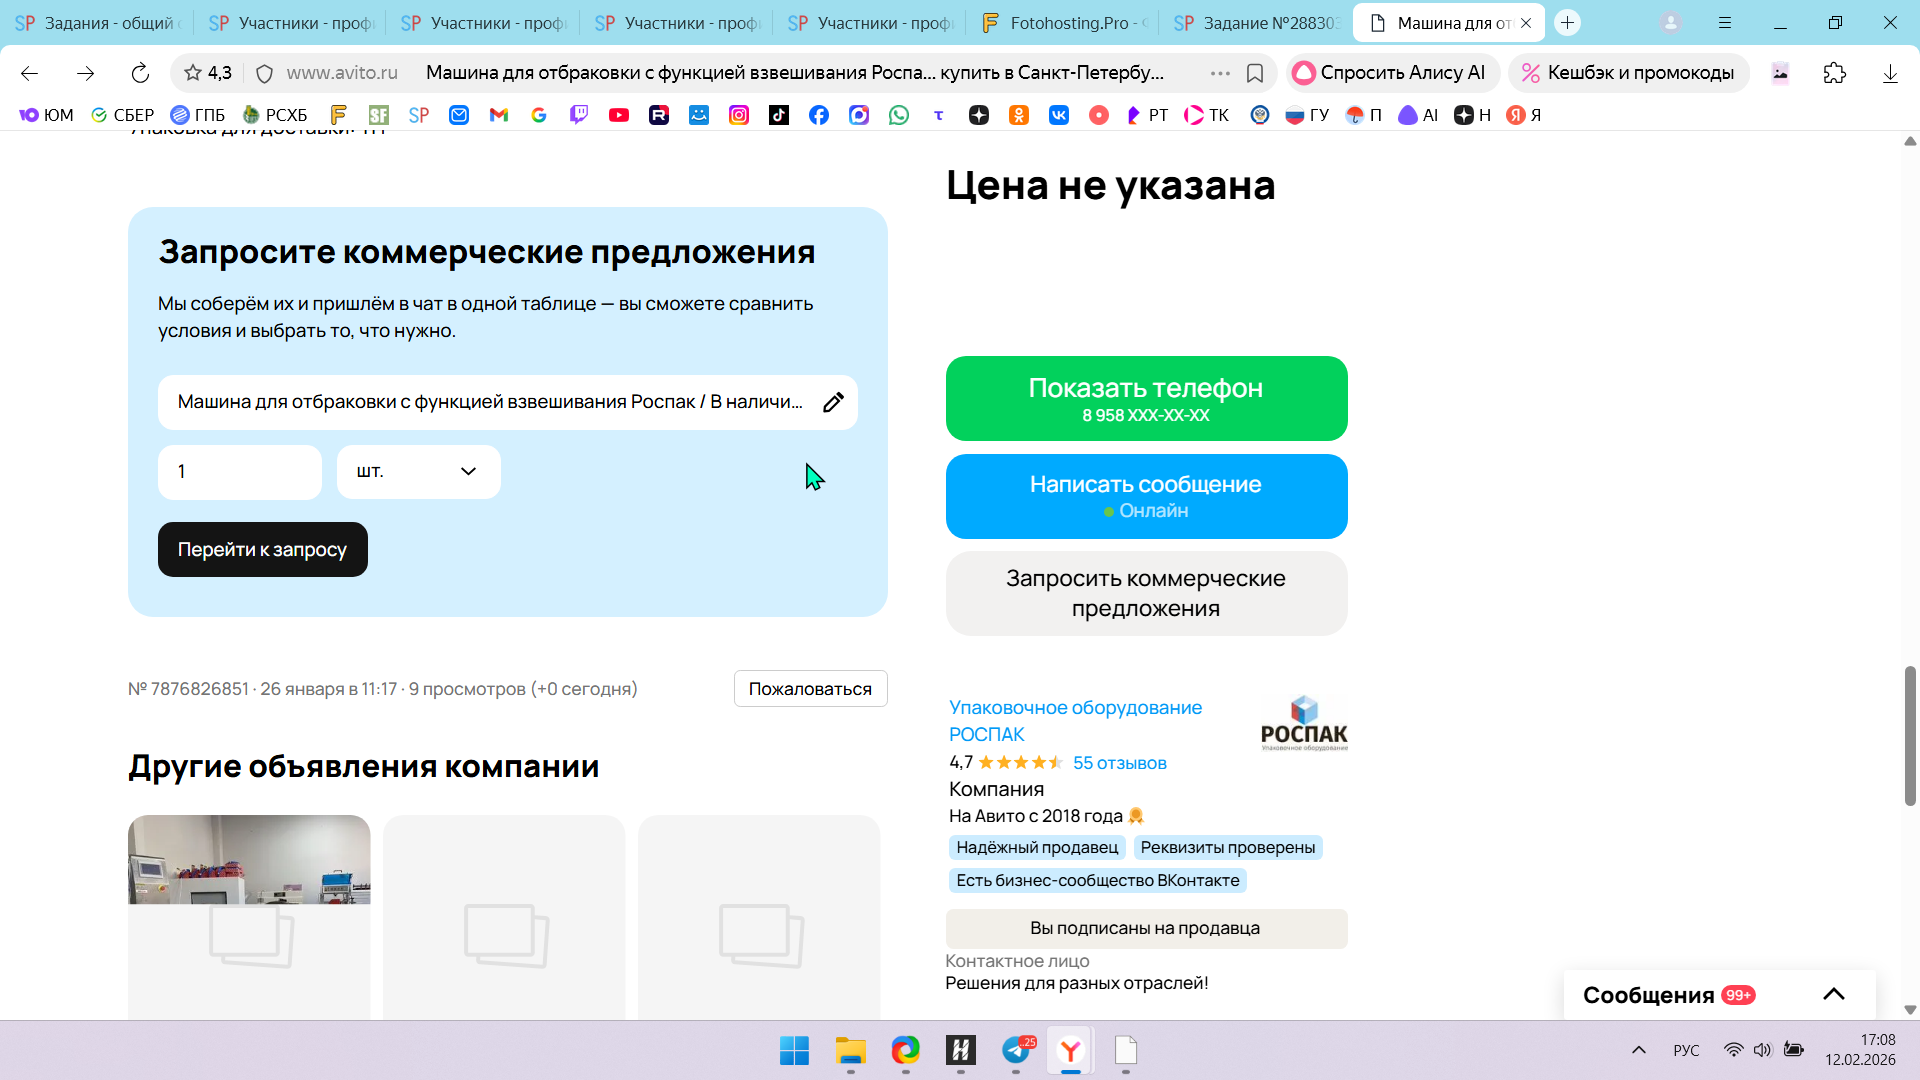The image size is (1920, 1080).
Task: Open the unit 'шт.' dropdown
Action: click(418, 471)
